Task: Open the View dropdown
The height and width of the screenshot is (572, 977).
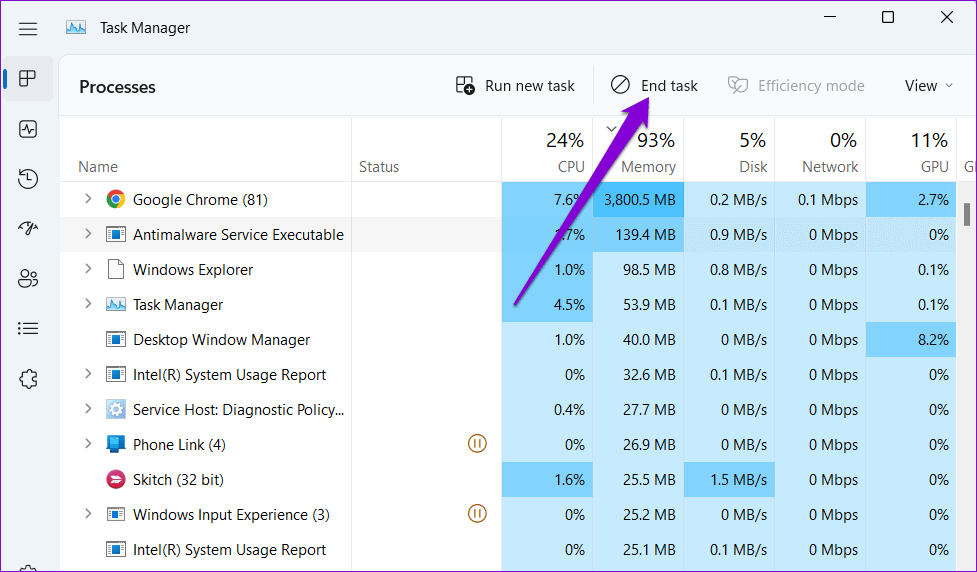Action: tap(928, 85)
